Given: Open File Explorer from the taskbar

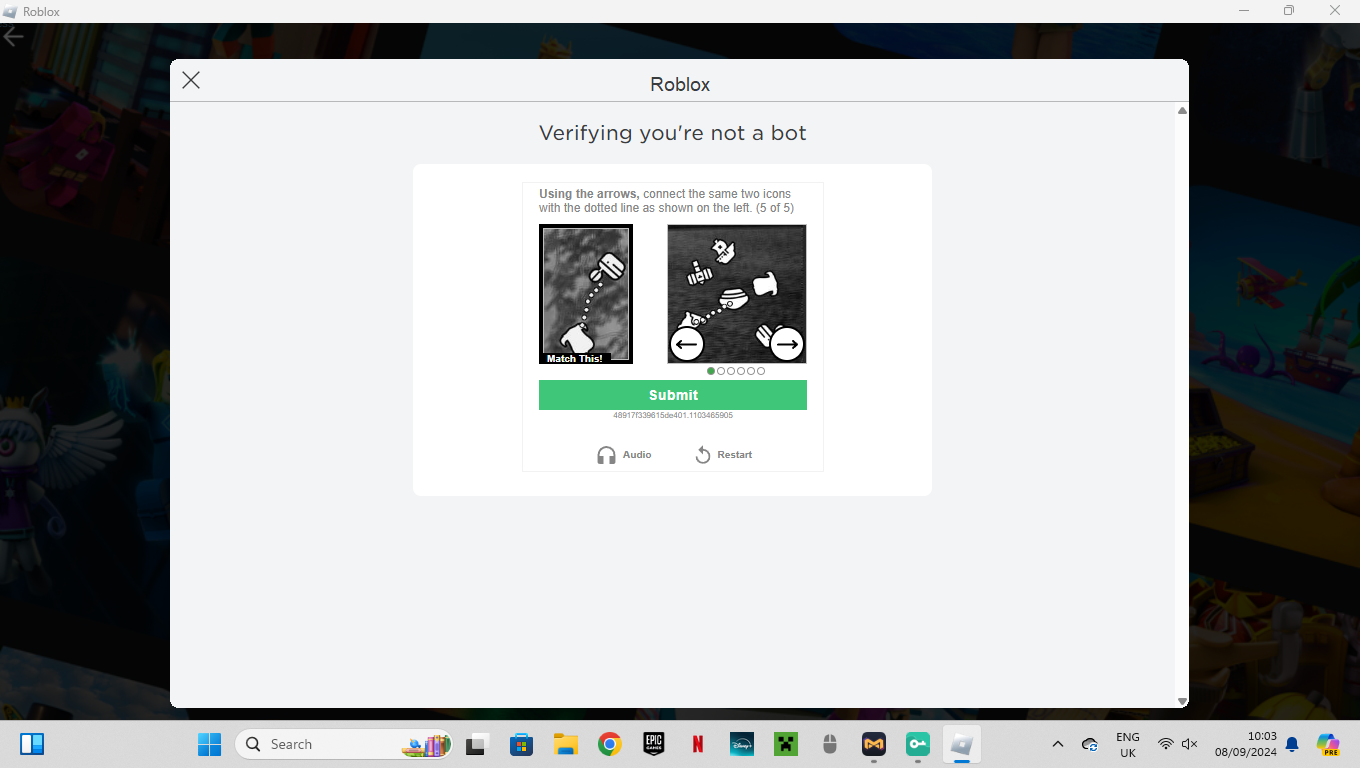Looking at the screenshot, I should pos(566,744).
